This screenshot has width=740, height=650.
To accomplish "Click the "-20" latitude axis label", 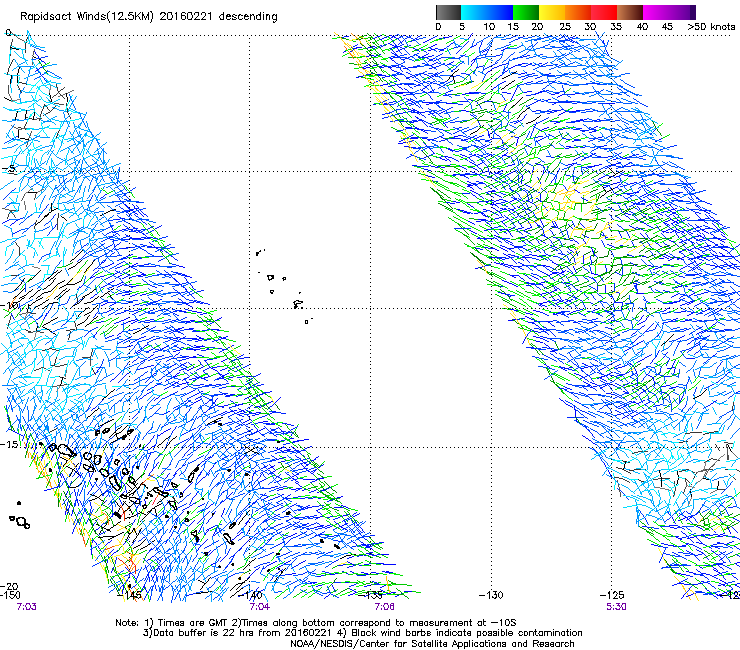I will point(9,586).
